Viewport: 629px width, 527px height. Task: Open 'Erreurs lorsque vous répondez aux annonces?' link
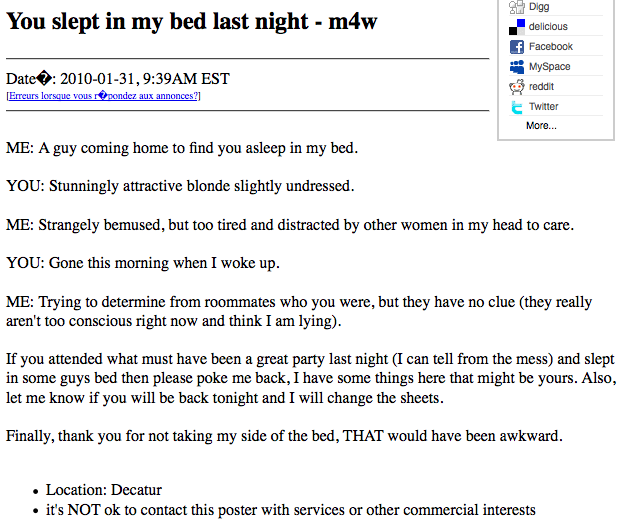point(103,96)
